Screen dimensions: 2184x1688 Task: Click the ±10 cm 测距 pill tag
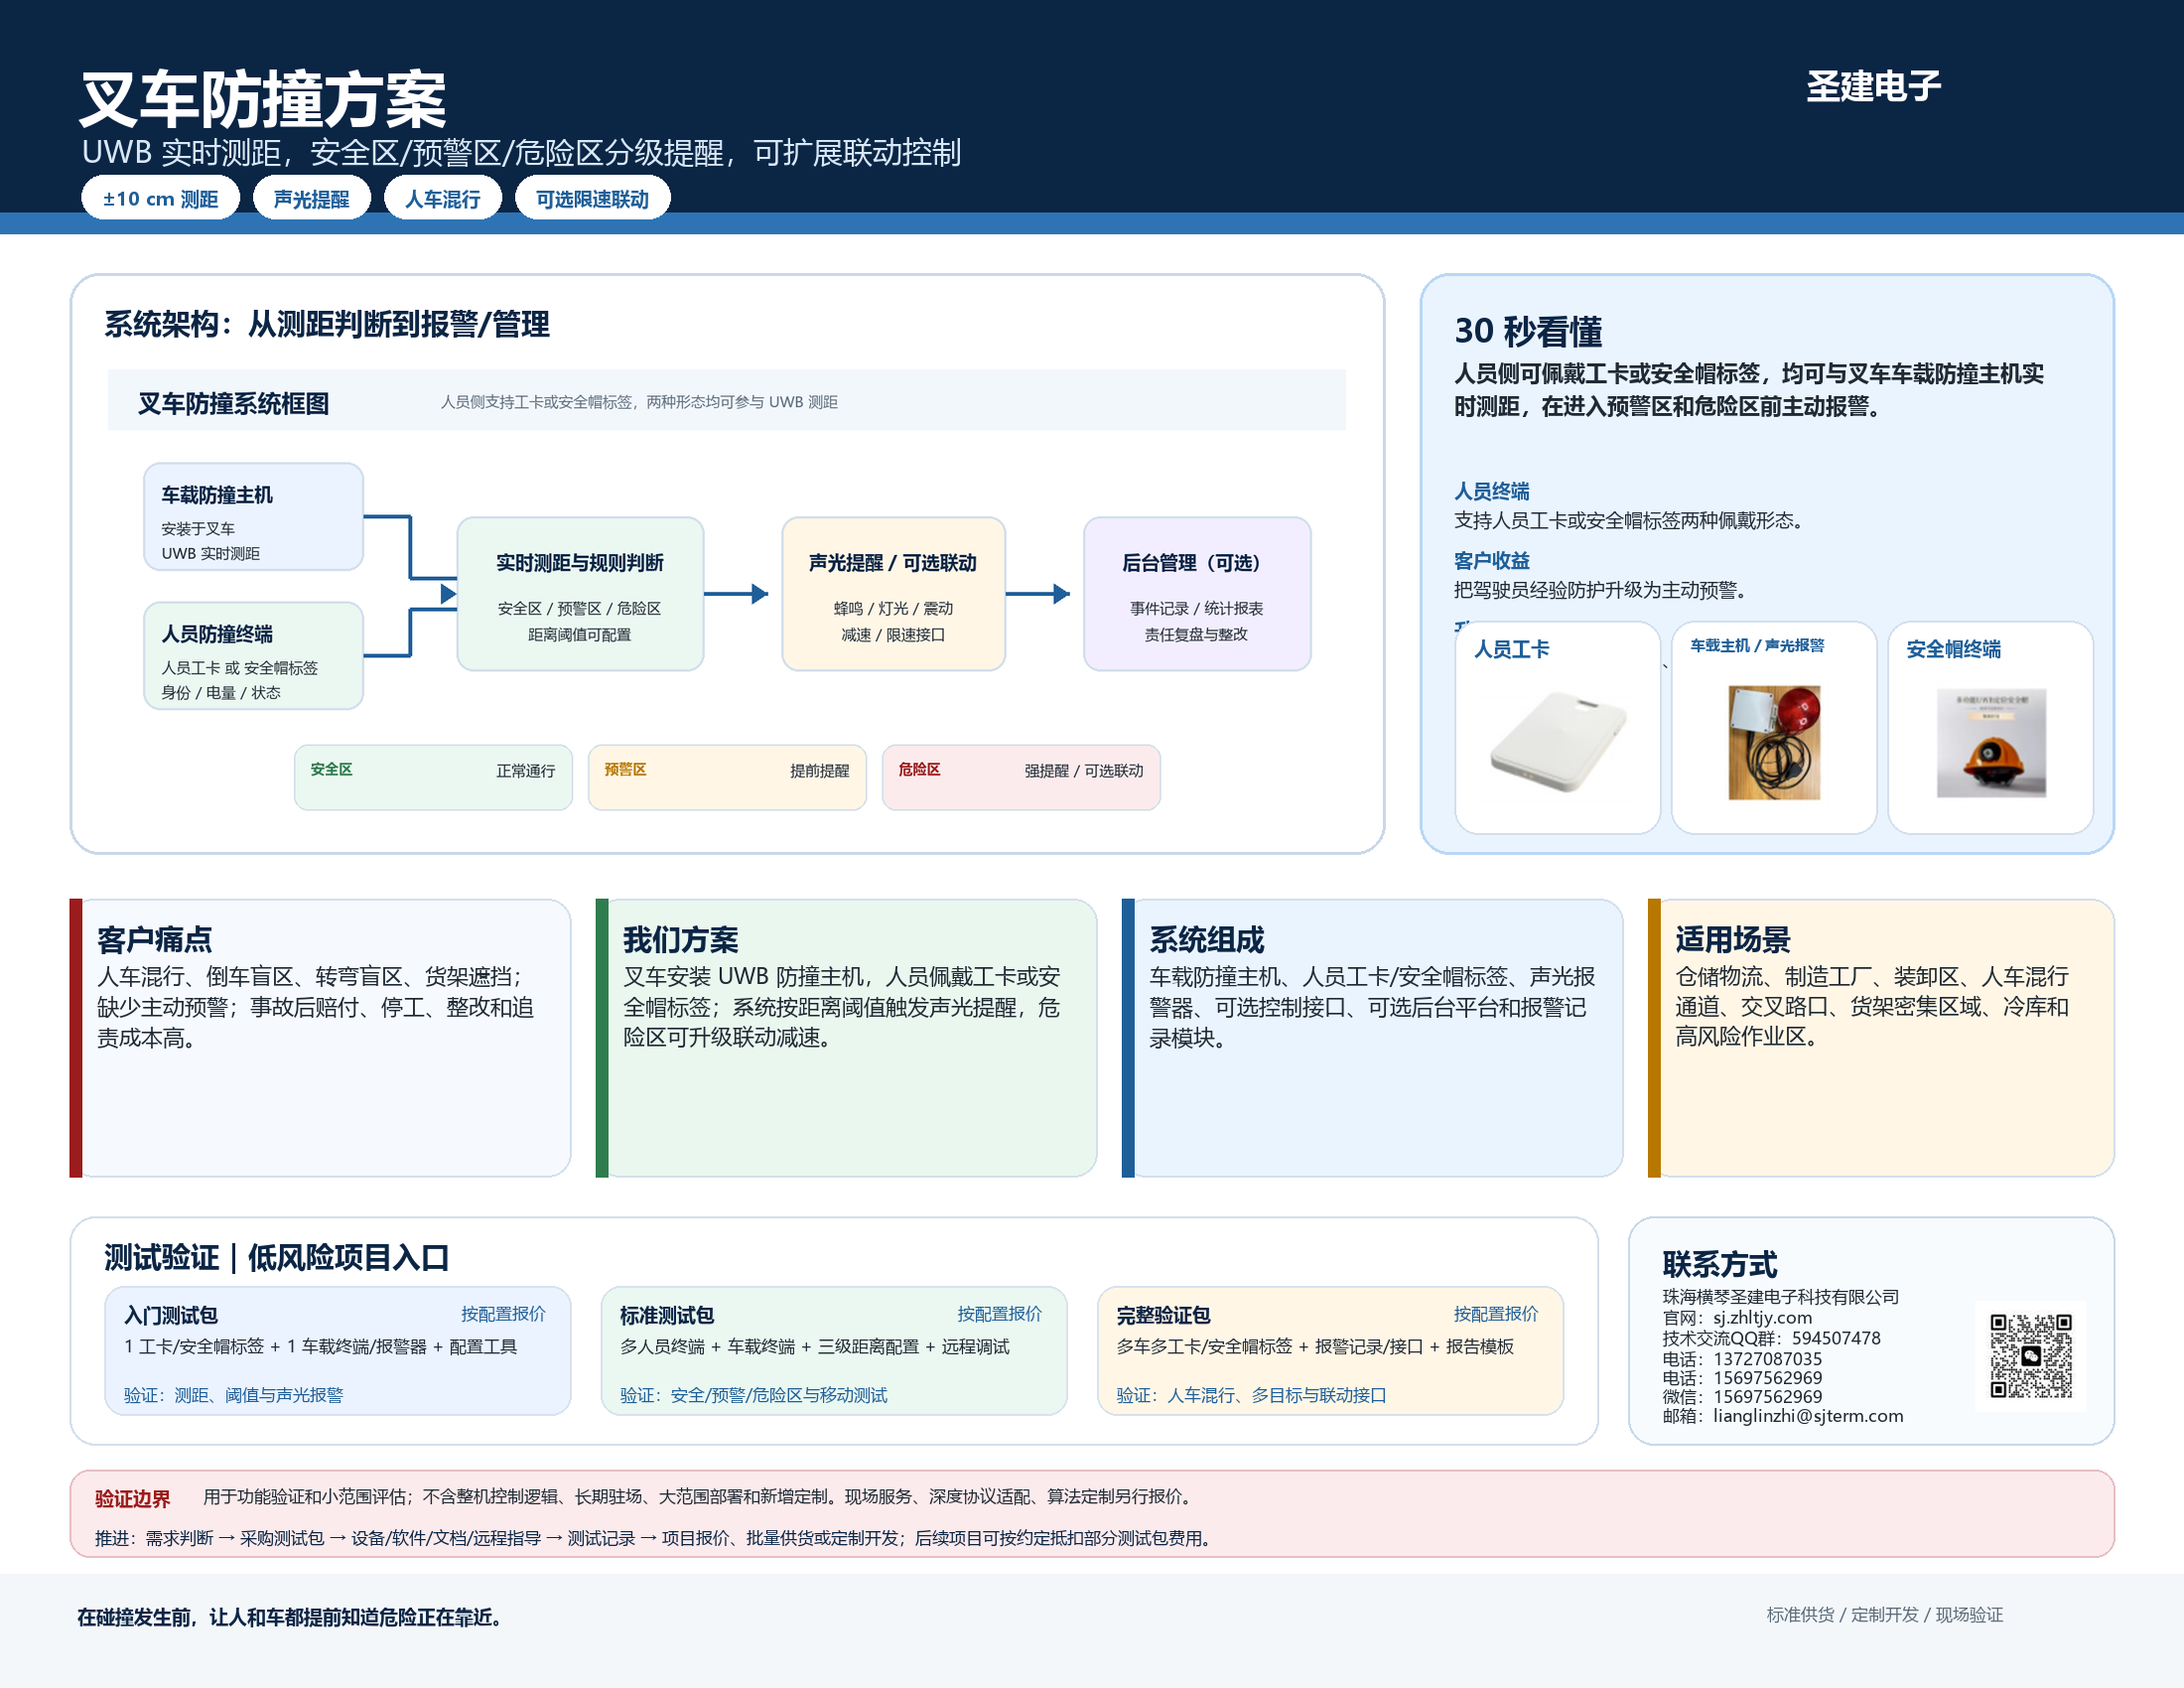click(x=160, y=198)
